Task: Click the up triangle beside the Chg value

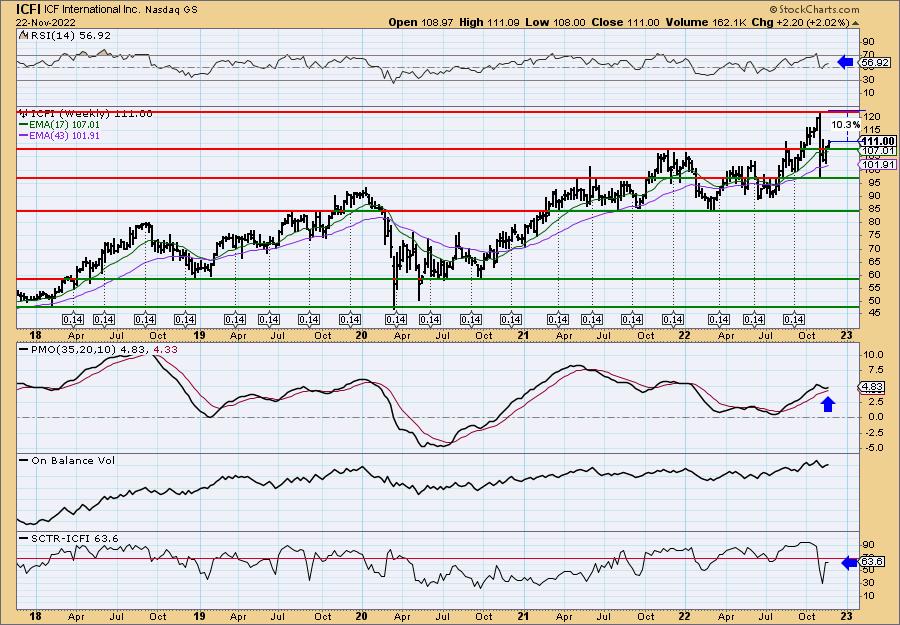Action: point(855,23)
